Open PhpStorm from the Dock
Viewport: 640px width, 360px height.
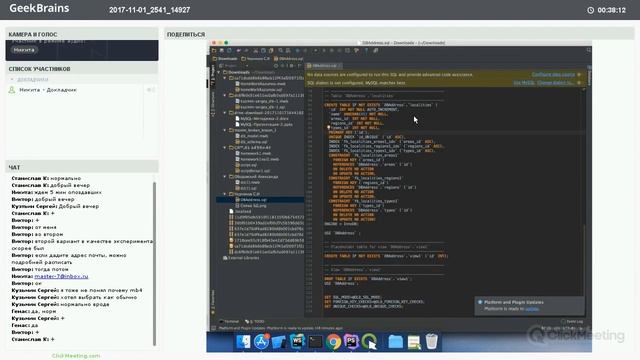(x=351, y=342)
